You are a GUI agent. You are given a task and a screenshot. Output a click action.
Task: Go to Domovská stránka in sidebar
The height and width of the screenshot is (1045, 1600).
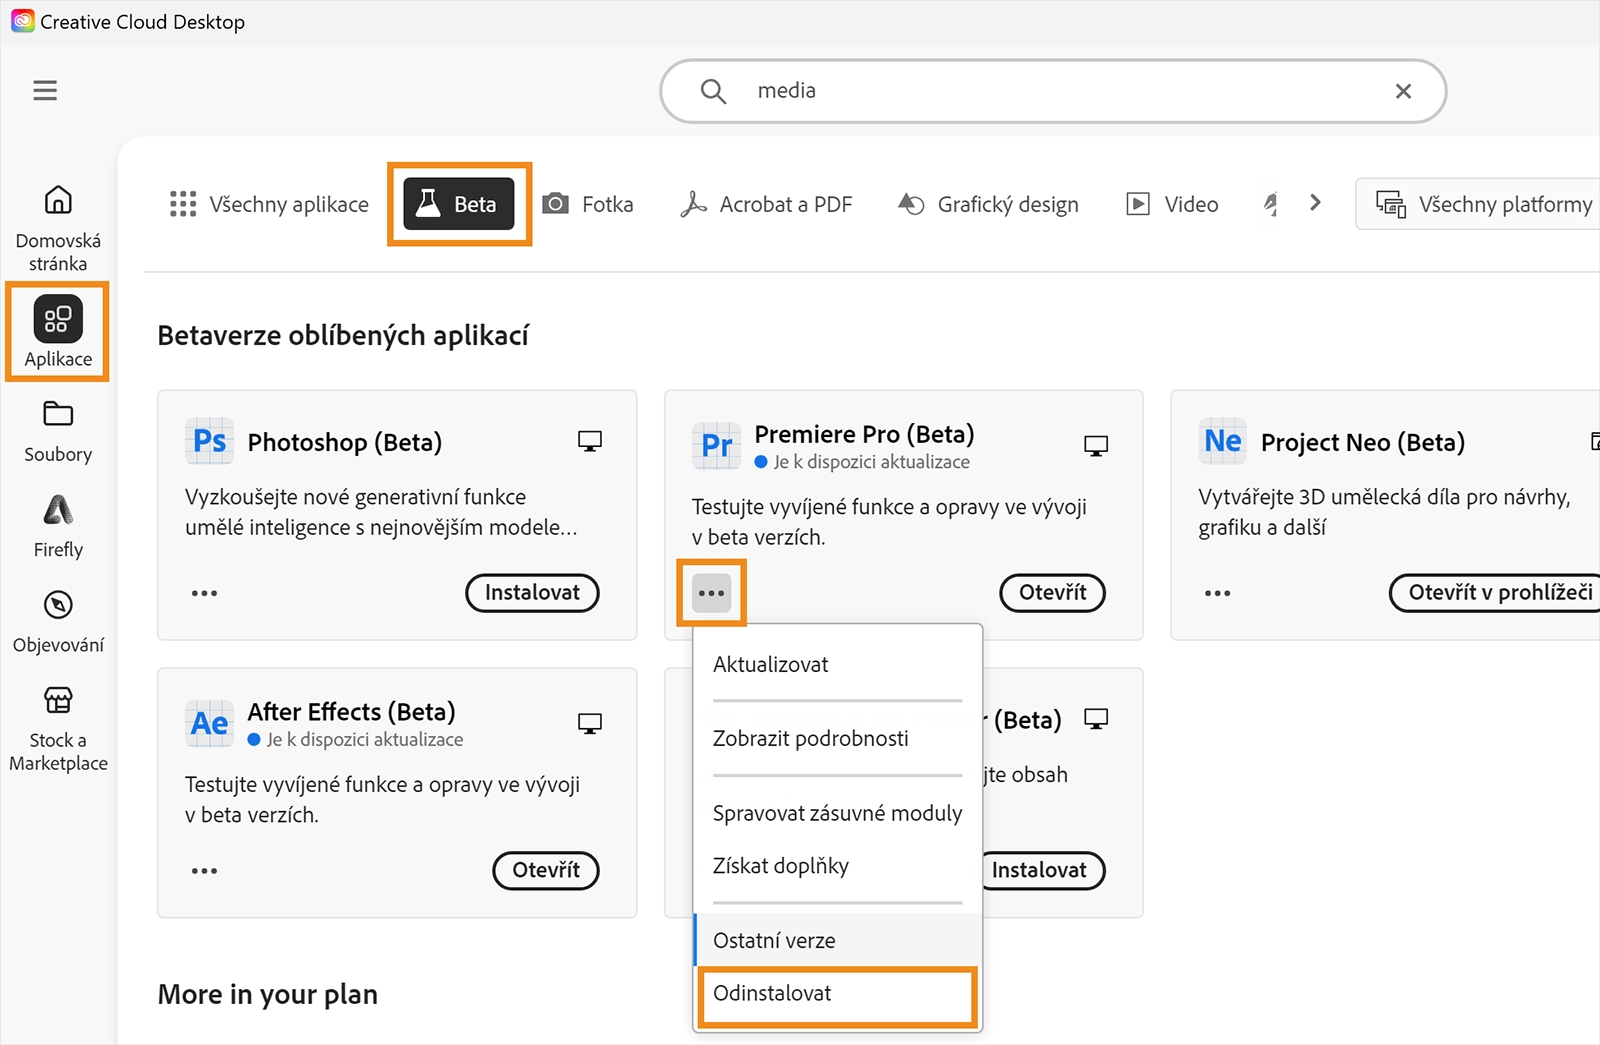click(x=58, y=229)
